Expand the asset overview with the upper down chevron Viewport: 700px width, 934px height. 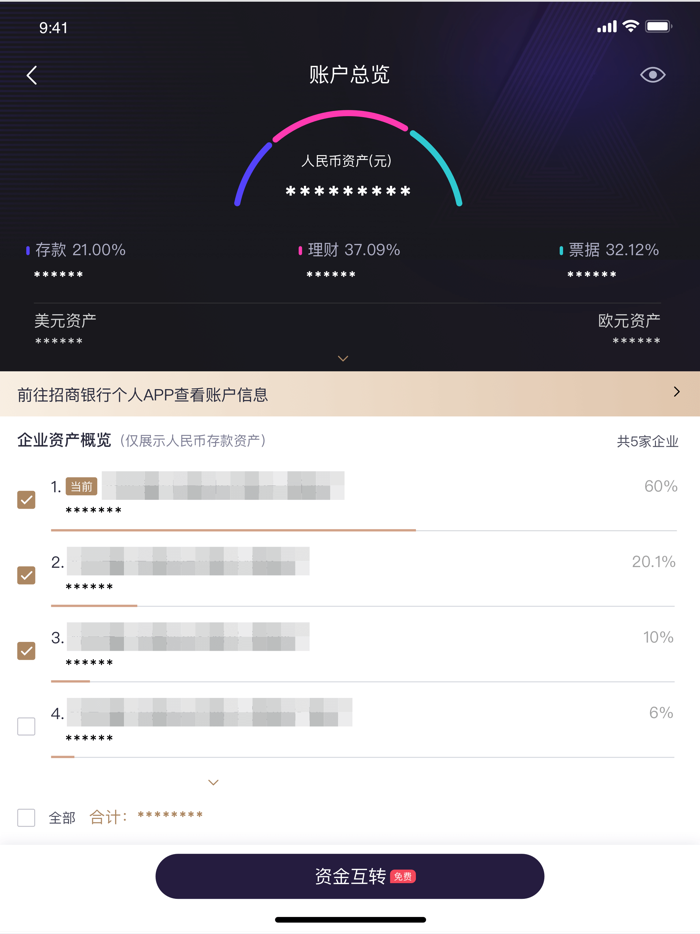tap(343, 358)
